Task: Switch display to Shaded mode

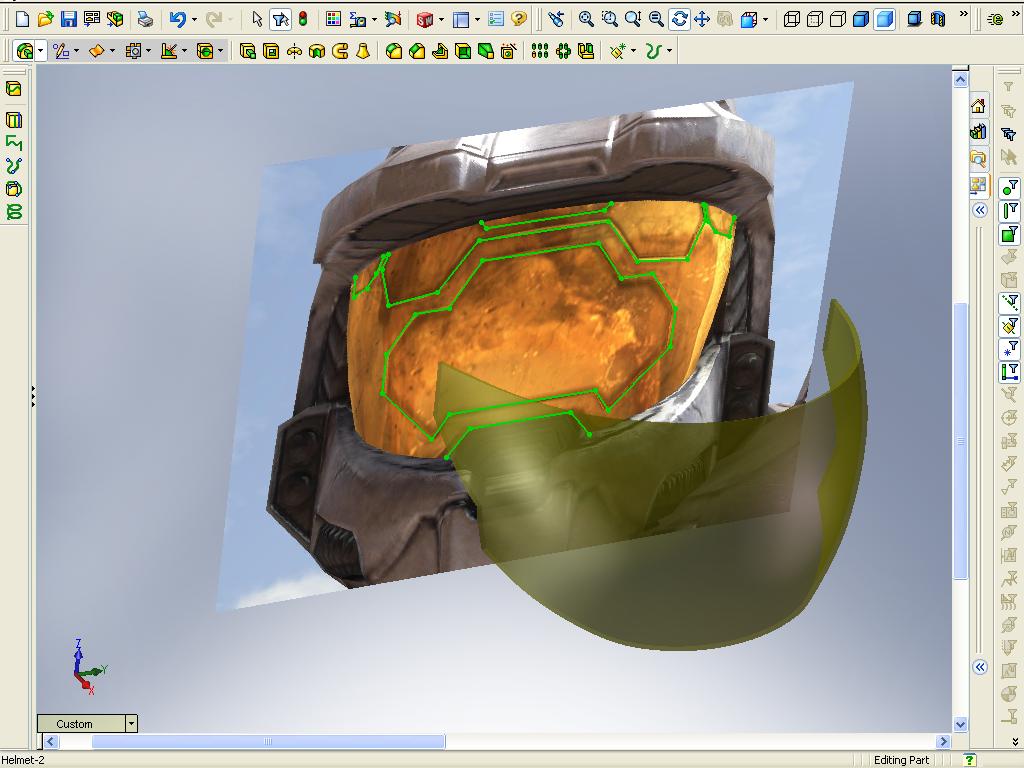Action: pos(884,20)
